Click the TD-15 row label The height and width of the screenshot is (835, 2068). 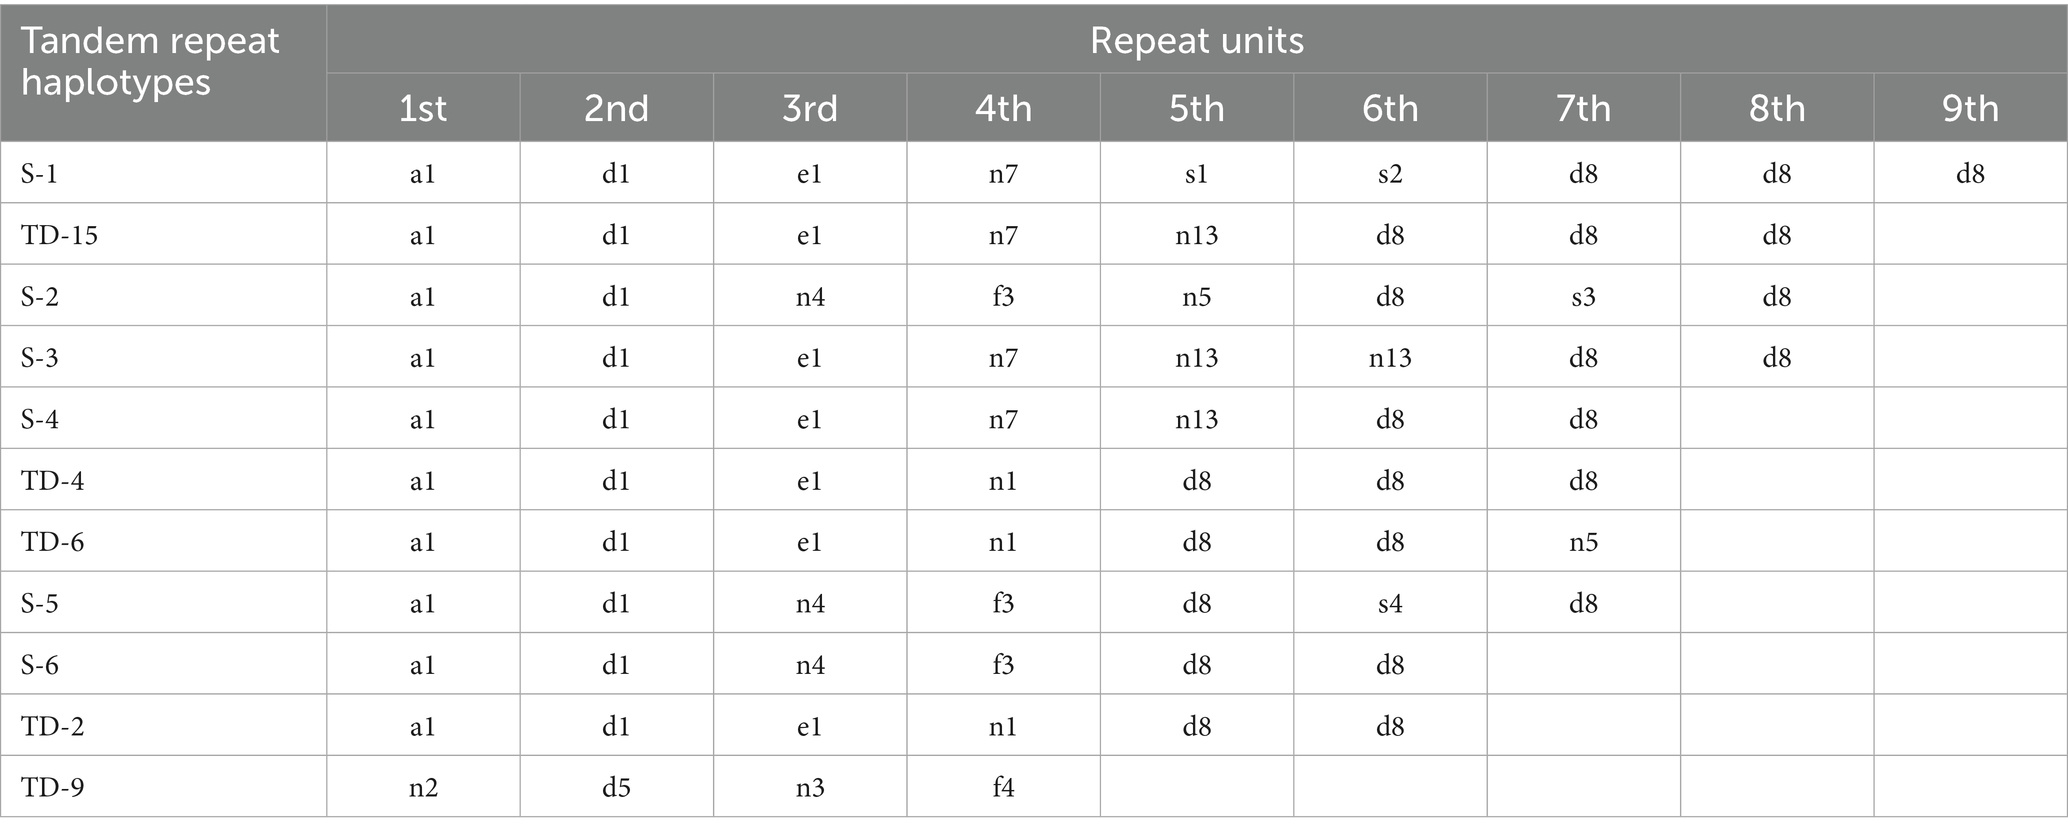tap(60, 236)
